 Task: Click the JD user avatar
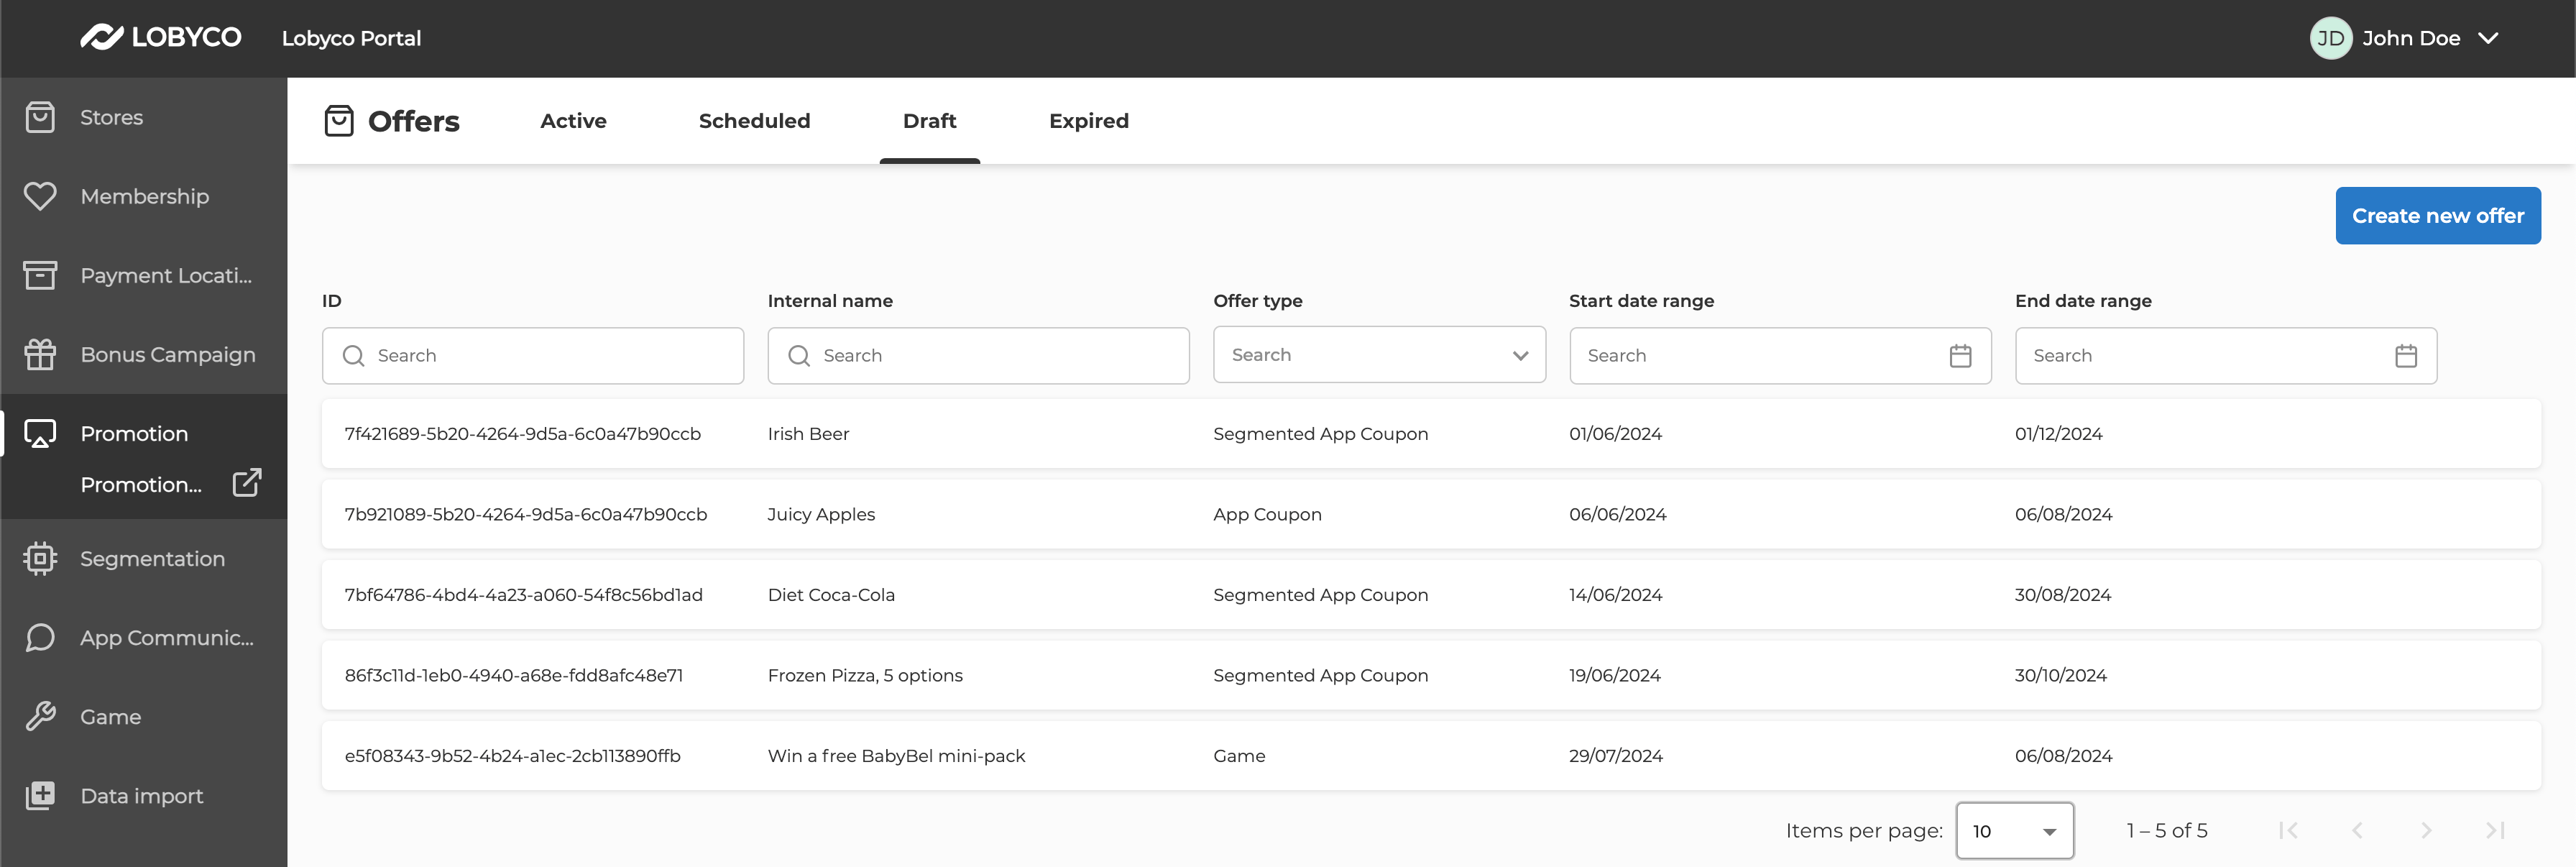(x=2330, y=38)
